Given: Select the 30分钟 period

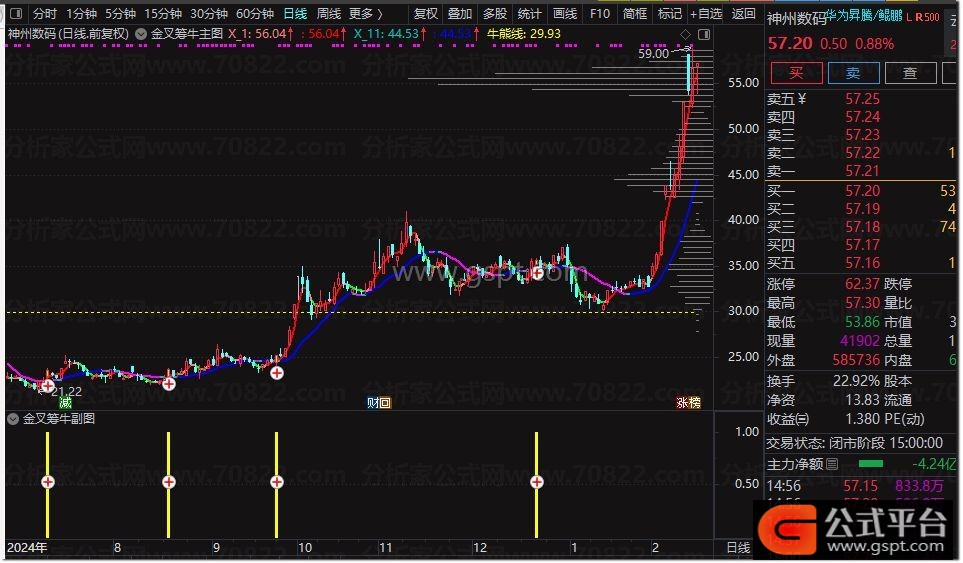Looking at the screenshot, I should click(x=209, y=14).
